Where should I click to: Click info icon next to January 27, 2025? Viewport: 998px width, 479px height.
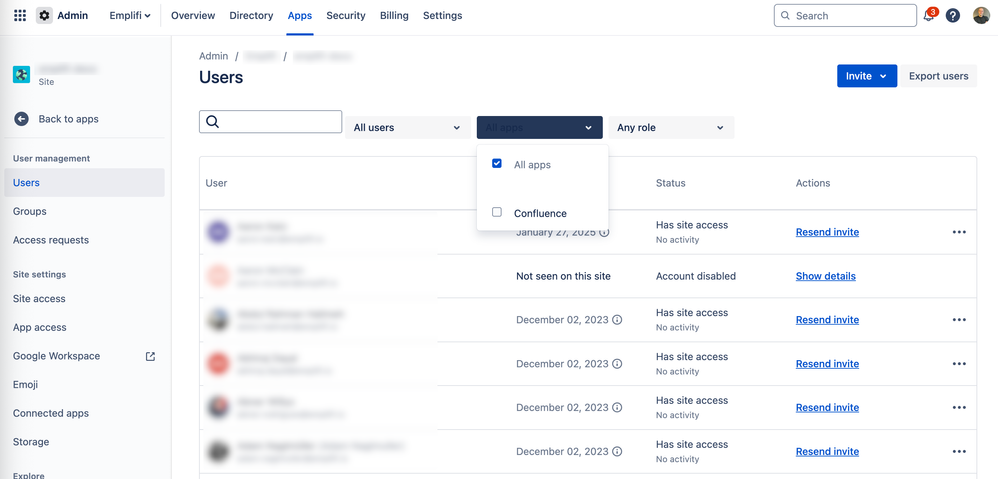pyautogui.click(x=604, y=232)
